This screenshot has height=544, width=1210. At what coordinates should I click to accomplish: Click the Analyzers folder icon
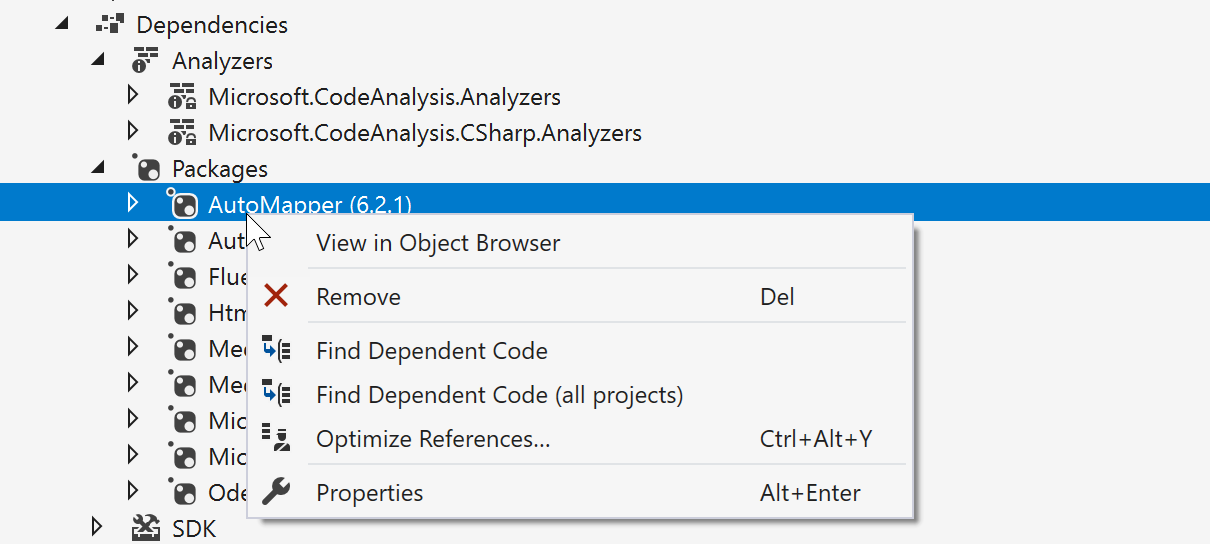pos(146,61)
